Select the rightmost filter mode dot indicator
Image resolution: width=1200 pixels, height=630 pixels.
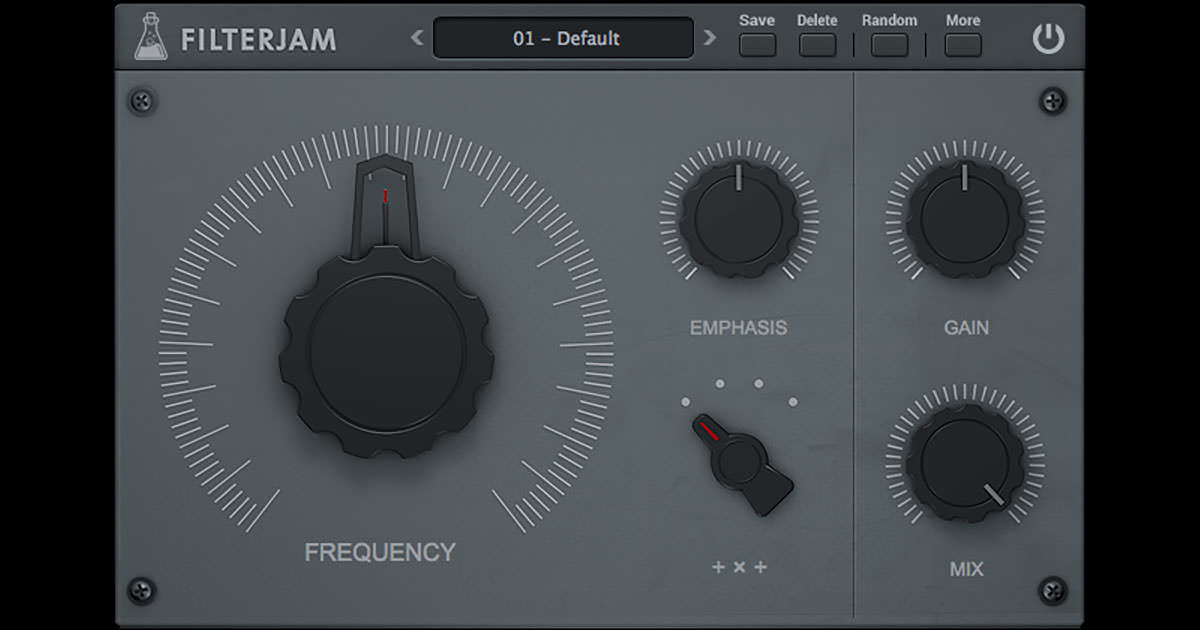[793, 401]
